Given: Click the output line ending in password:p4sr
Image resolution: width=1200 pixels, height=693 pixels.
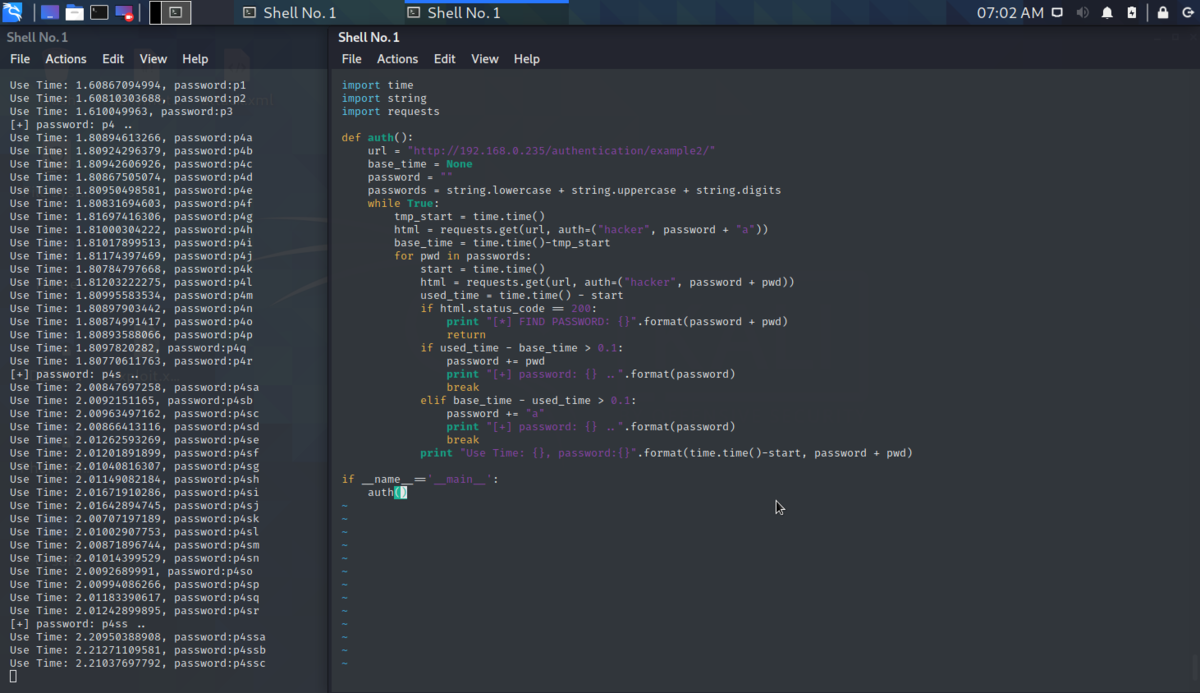Looking at the screenshot, I should click(134, 610).
